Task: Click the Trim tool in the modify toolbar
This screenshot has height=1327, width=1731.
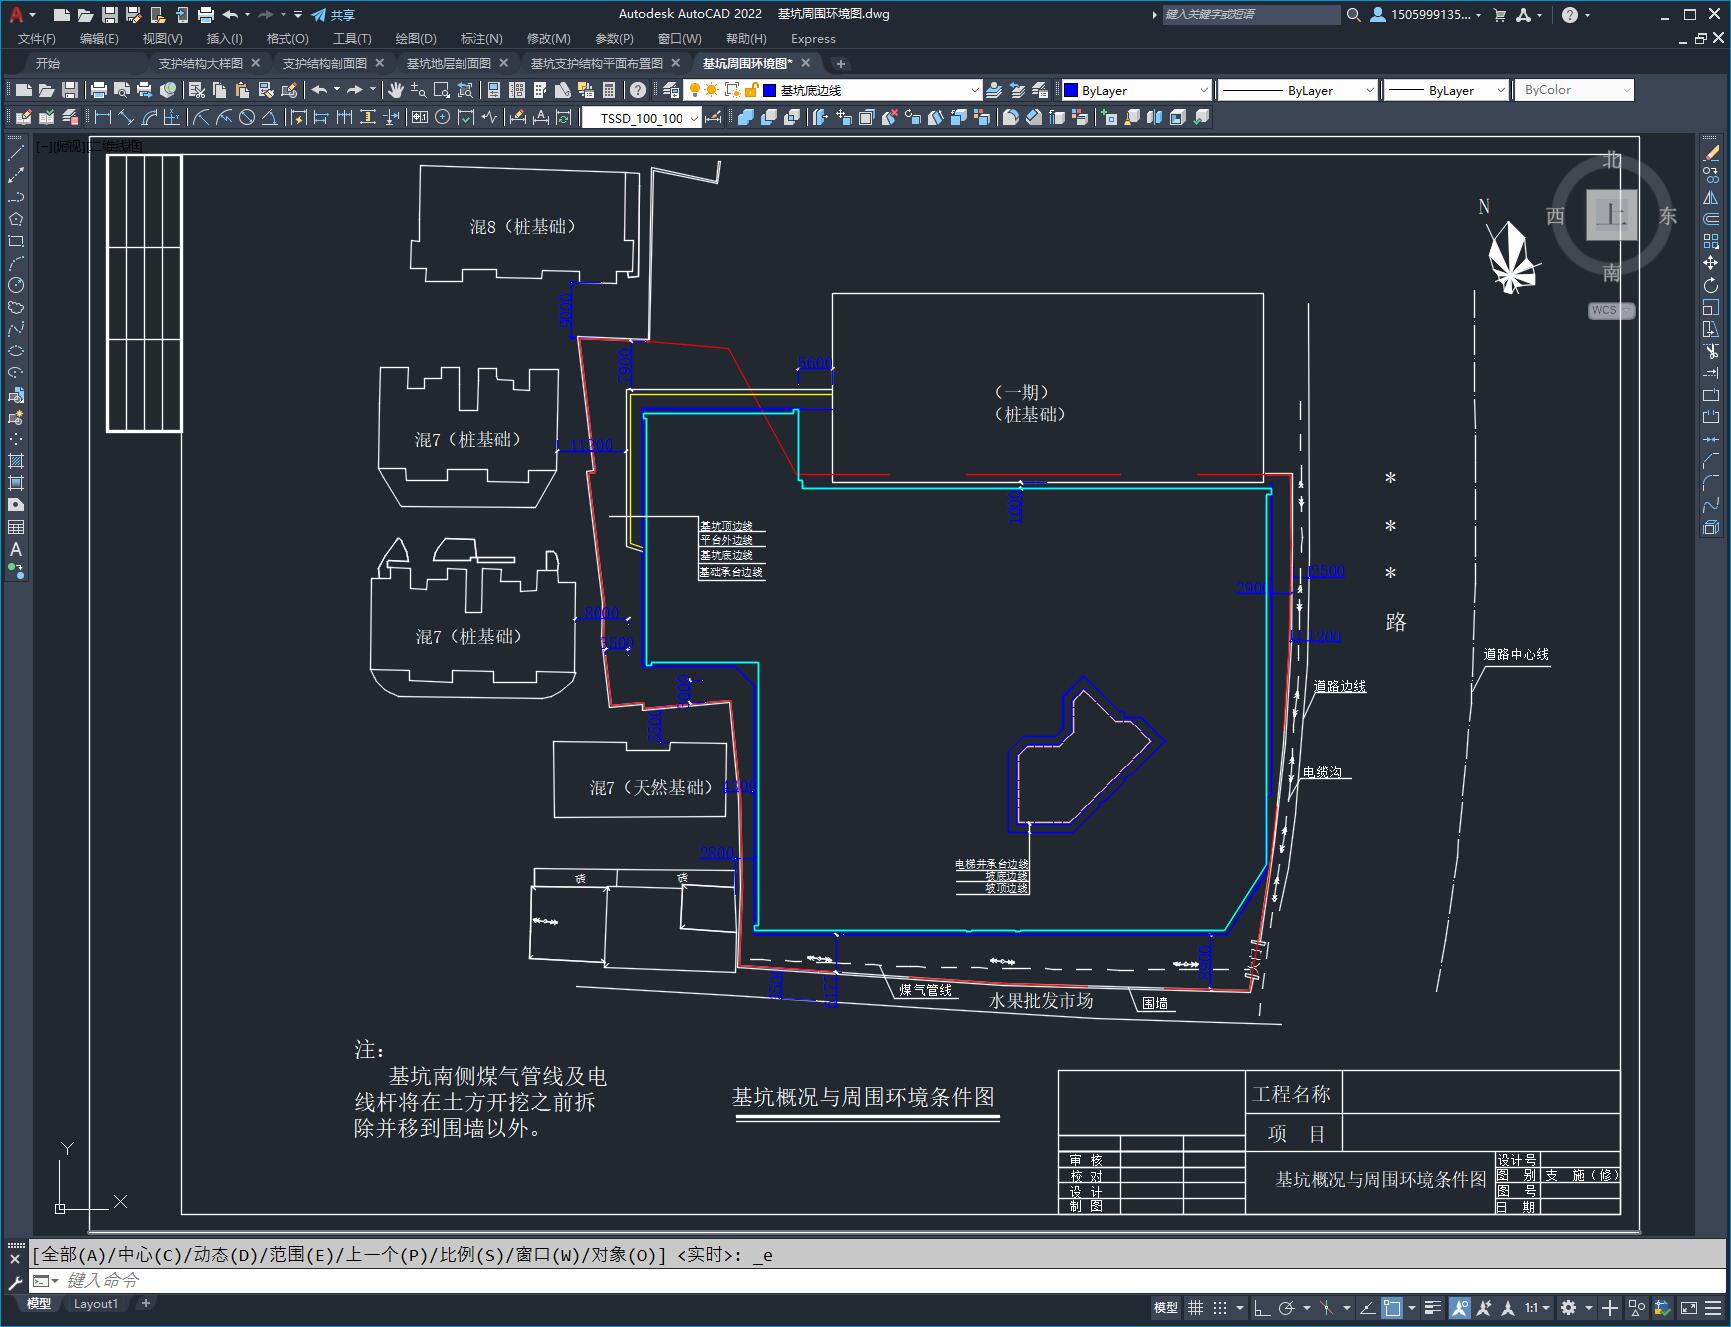Action: pos(1711,351)
